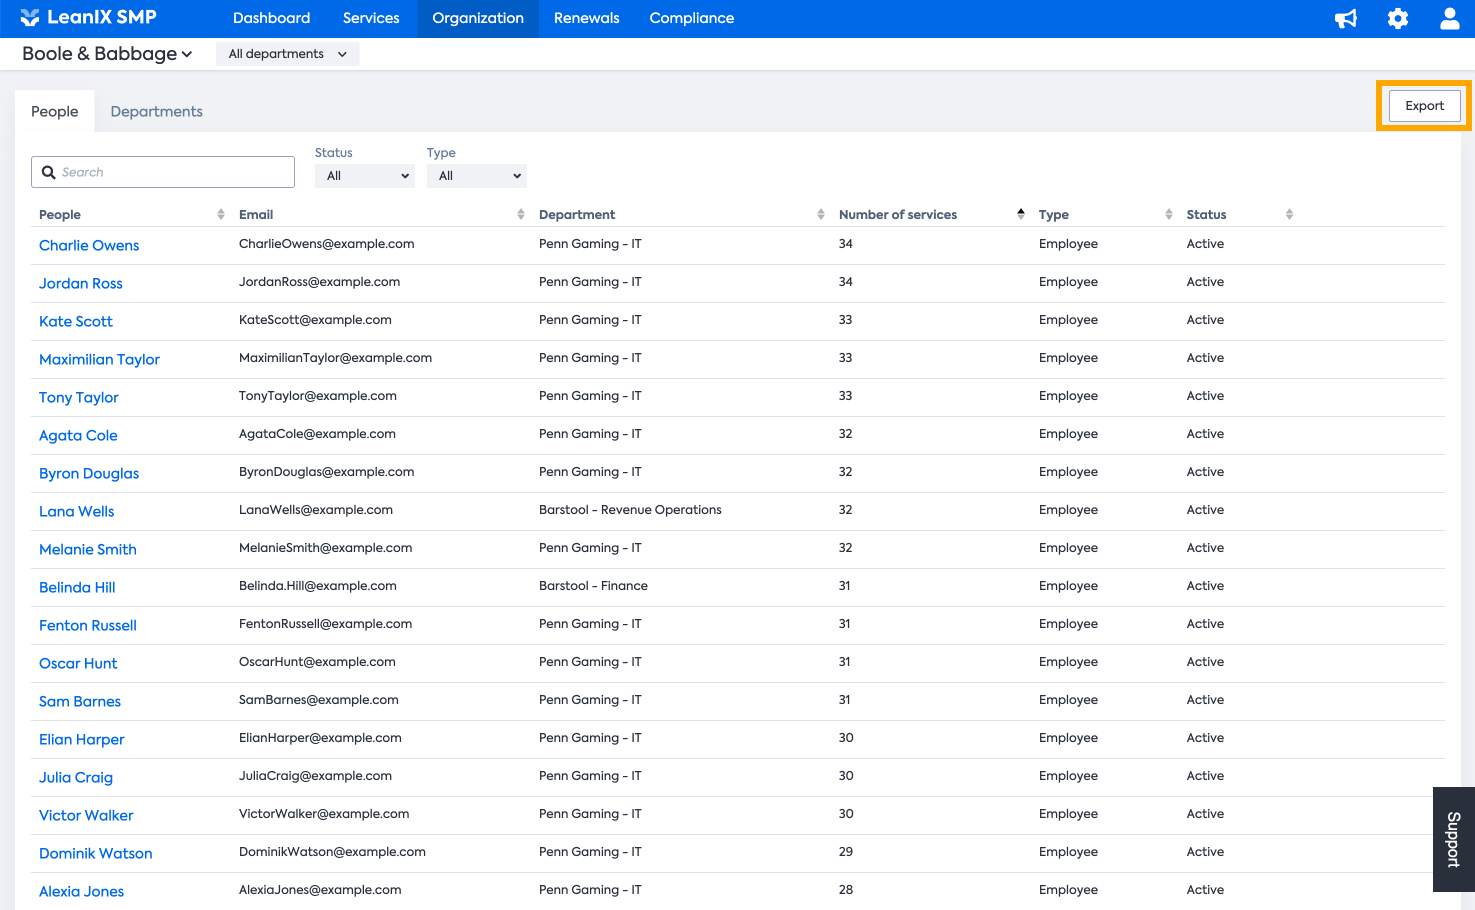
Task: Click email DominikWatson@example.com
Action: point(332,852)
